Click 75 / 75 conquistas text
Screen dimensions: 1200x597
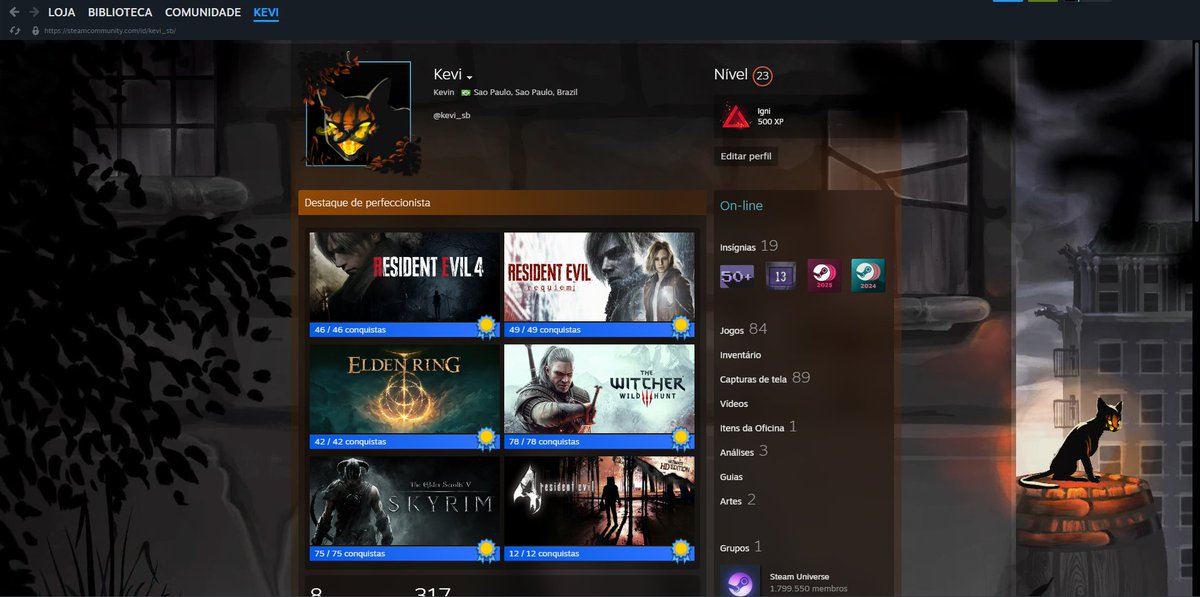point(350,553)
